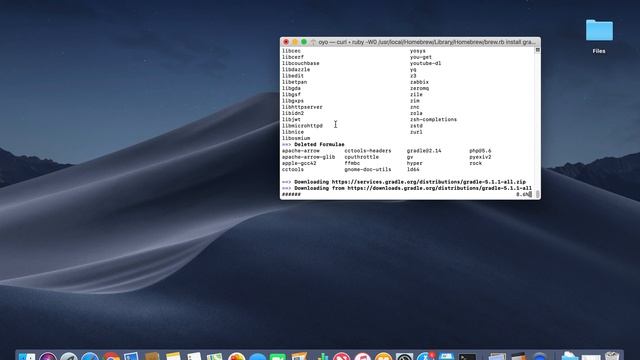Click the 'libgda' entry
Viewport: 640px width, 360px height.
pos(291,88)
